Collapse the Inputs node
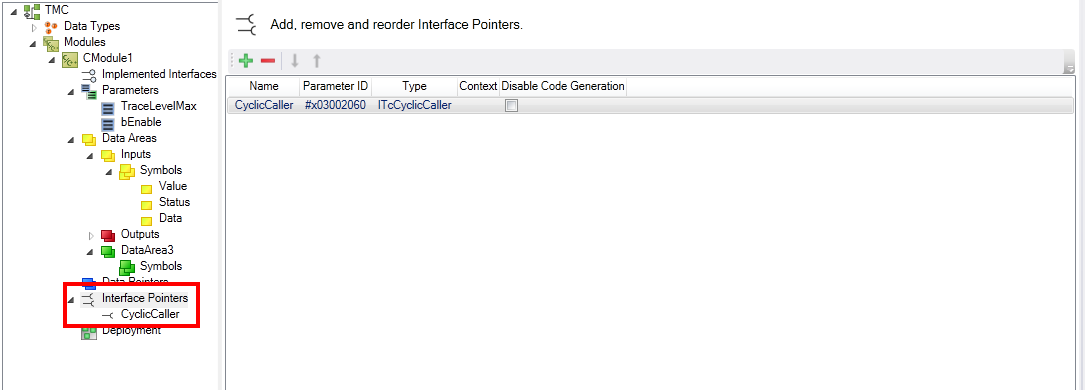 click(x=90, y=156)
